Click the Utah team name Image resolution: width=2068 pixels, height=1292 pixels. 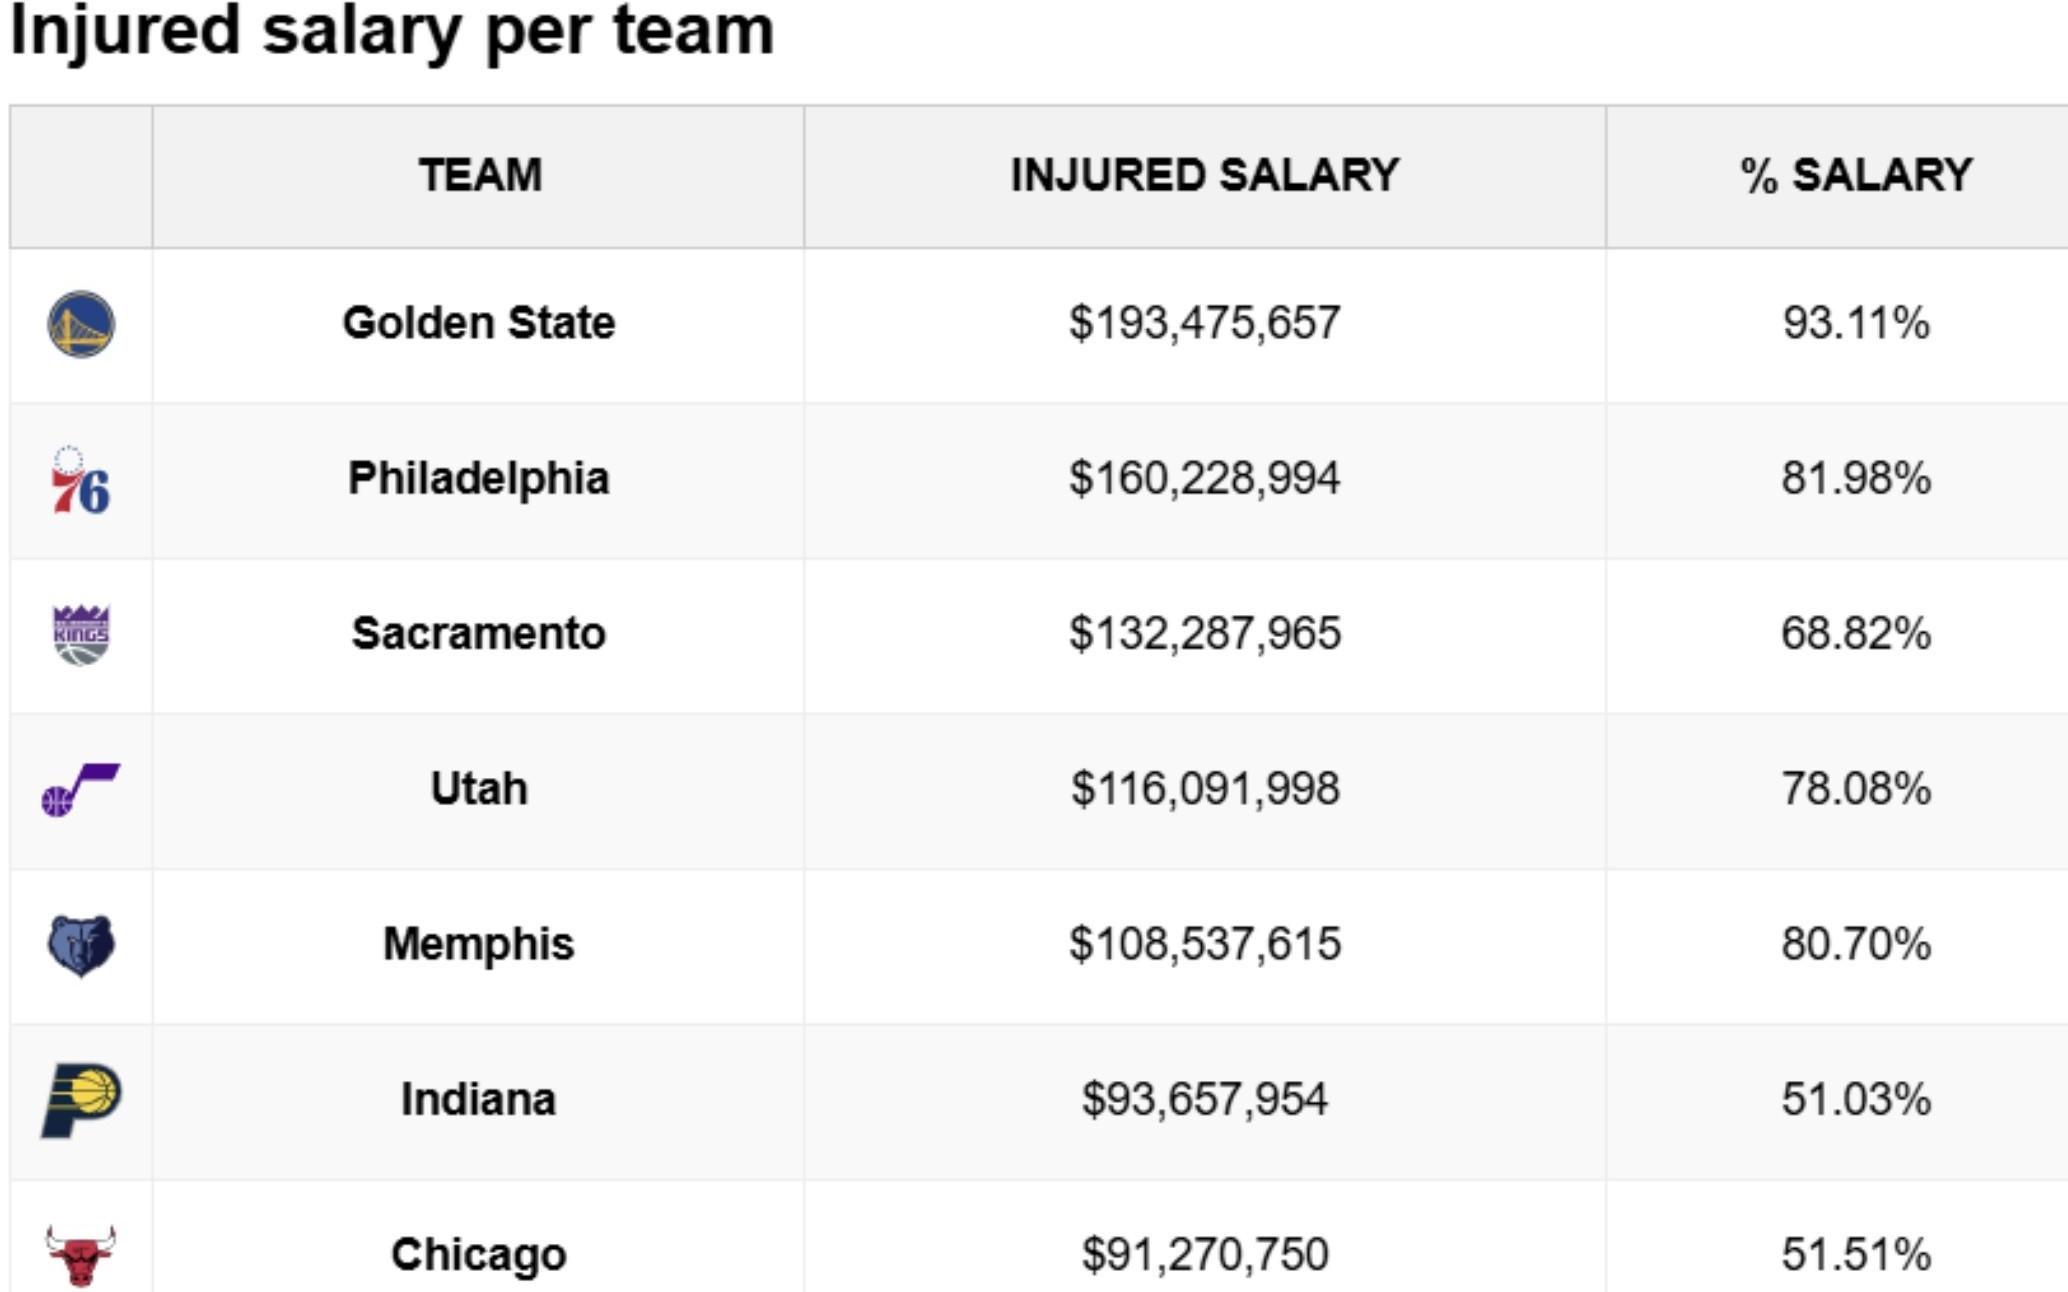click(x=479, y=789)
